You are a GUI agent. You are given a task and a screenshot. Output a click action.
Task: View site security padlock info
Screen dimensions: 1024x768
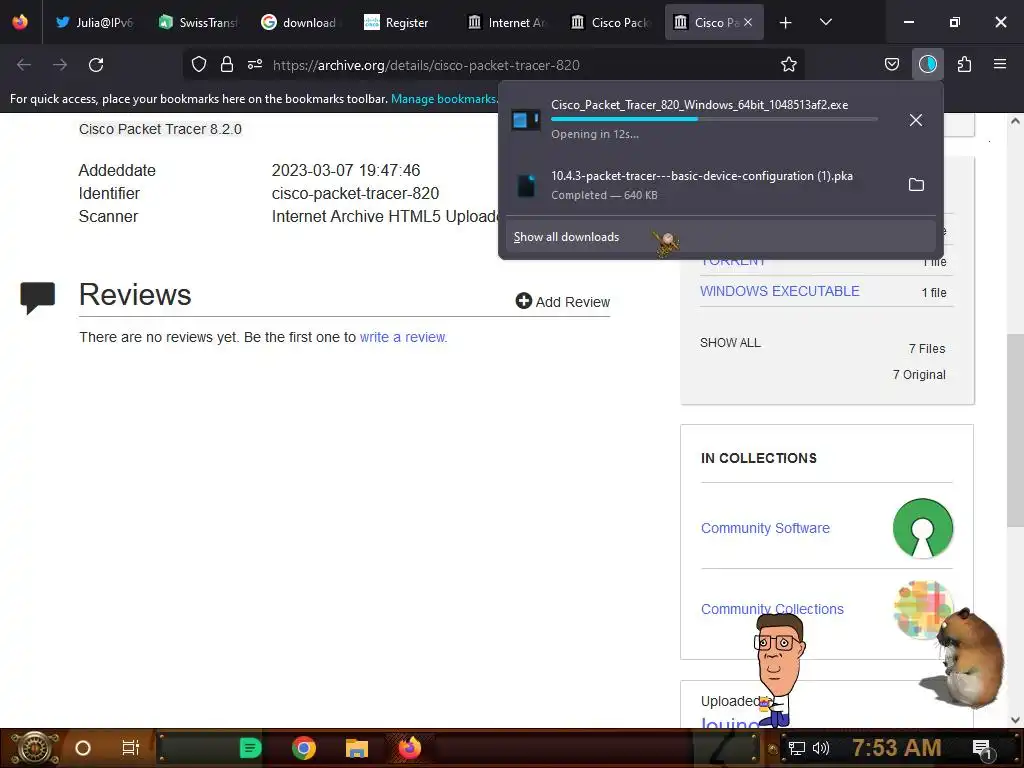pyautogui.click(x=227, y=65)
